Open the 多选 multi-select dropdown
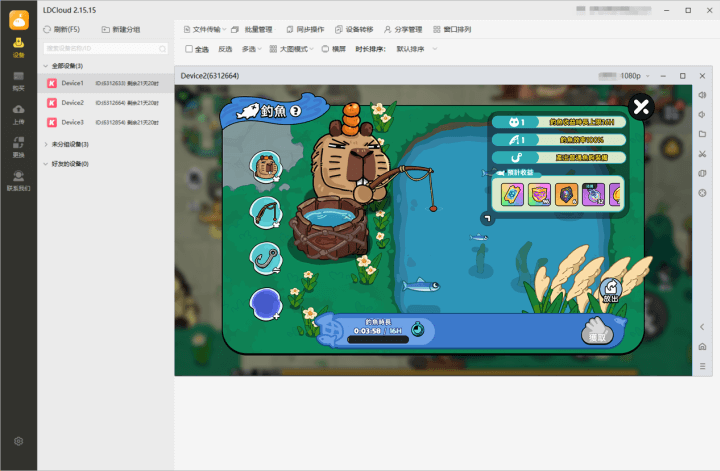Image resolution: width=720 pixels, height=471 pixels. tap(252, 49)
